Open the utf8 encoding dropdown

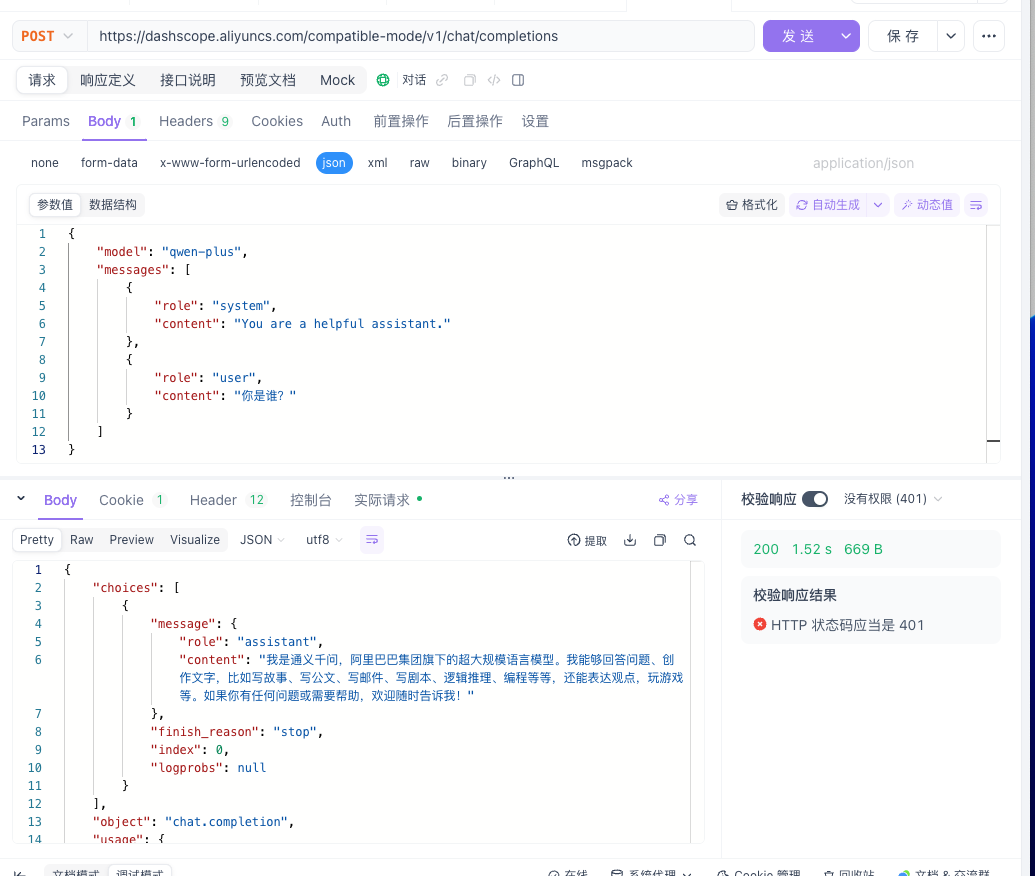(x=324, y=540)
